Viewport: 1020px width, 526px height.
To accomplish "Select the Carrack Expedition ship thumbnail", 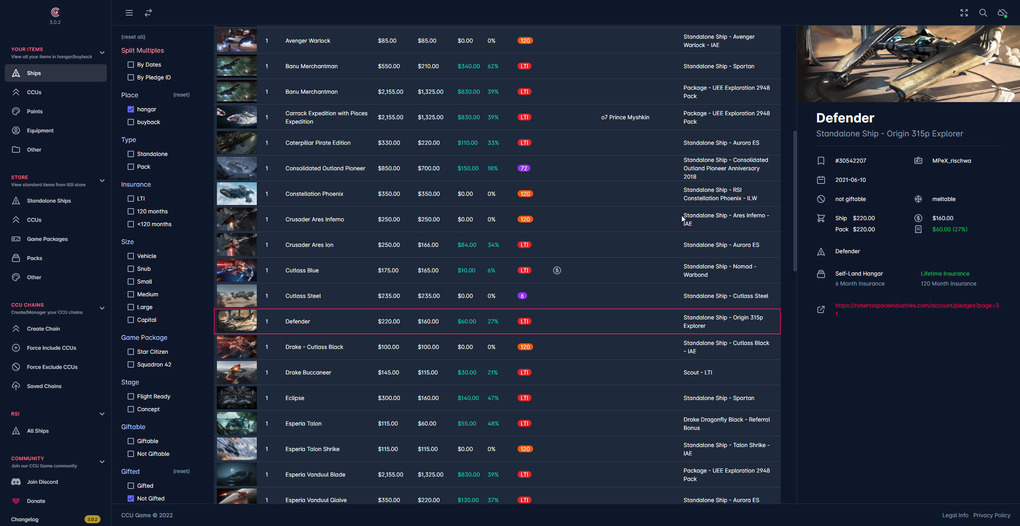I will (236, 117).
